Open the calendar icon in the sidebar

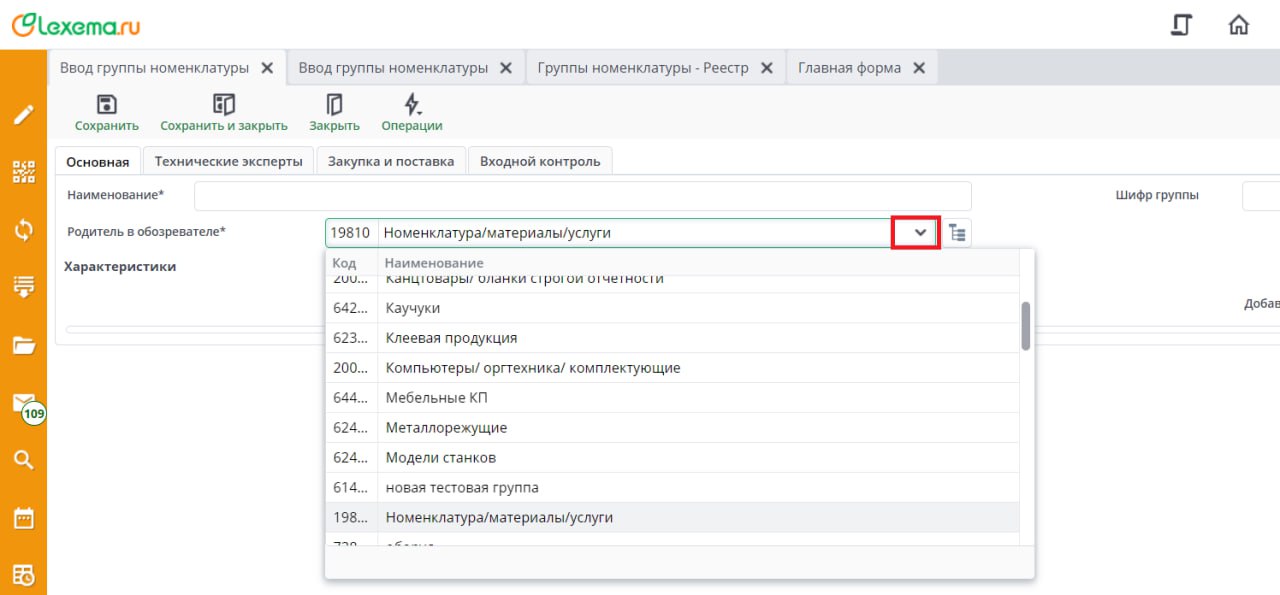(23, 518)
